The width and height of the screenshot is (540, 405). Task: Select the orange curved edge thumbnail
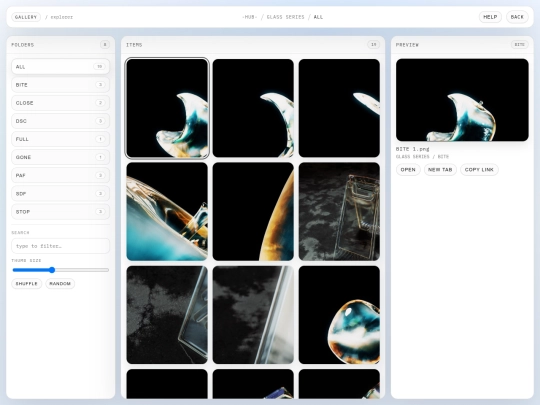click(x=253, y=211)
